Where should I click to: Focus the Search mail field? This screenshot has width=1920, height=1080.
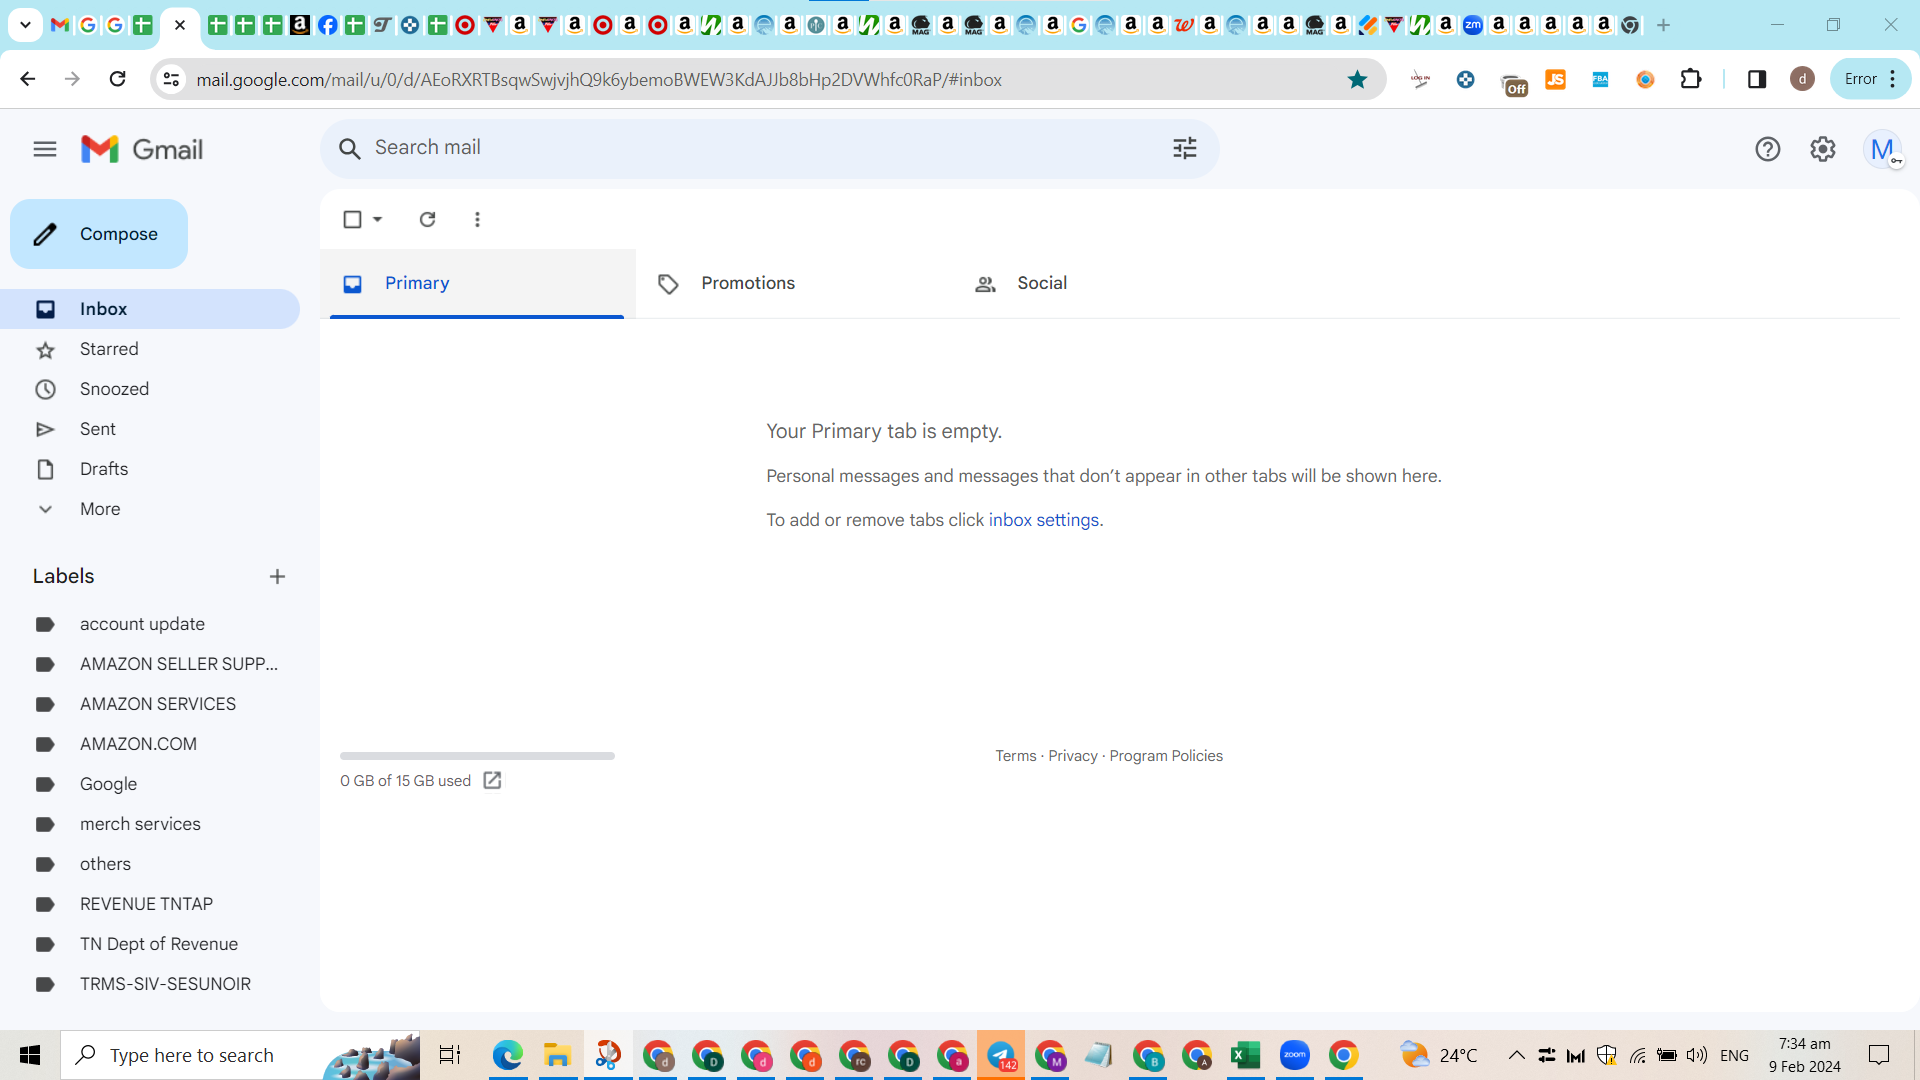pyautogui.click(x=760, y=148)
